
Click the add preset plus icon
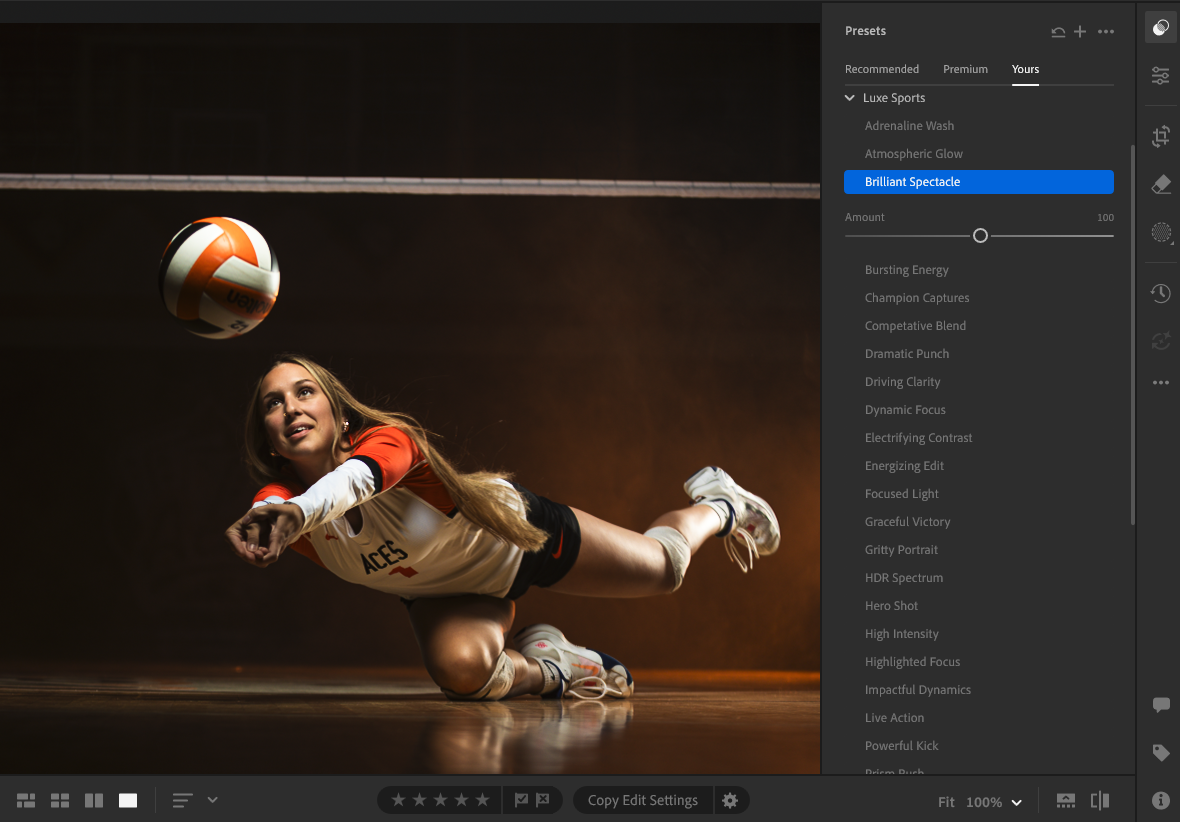(x=1080, y=32)
